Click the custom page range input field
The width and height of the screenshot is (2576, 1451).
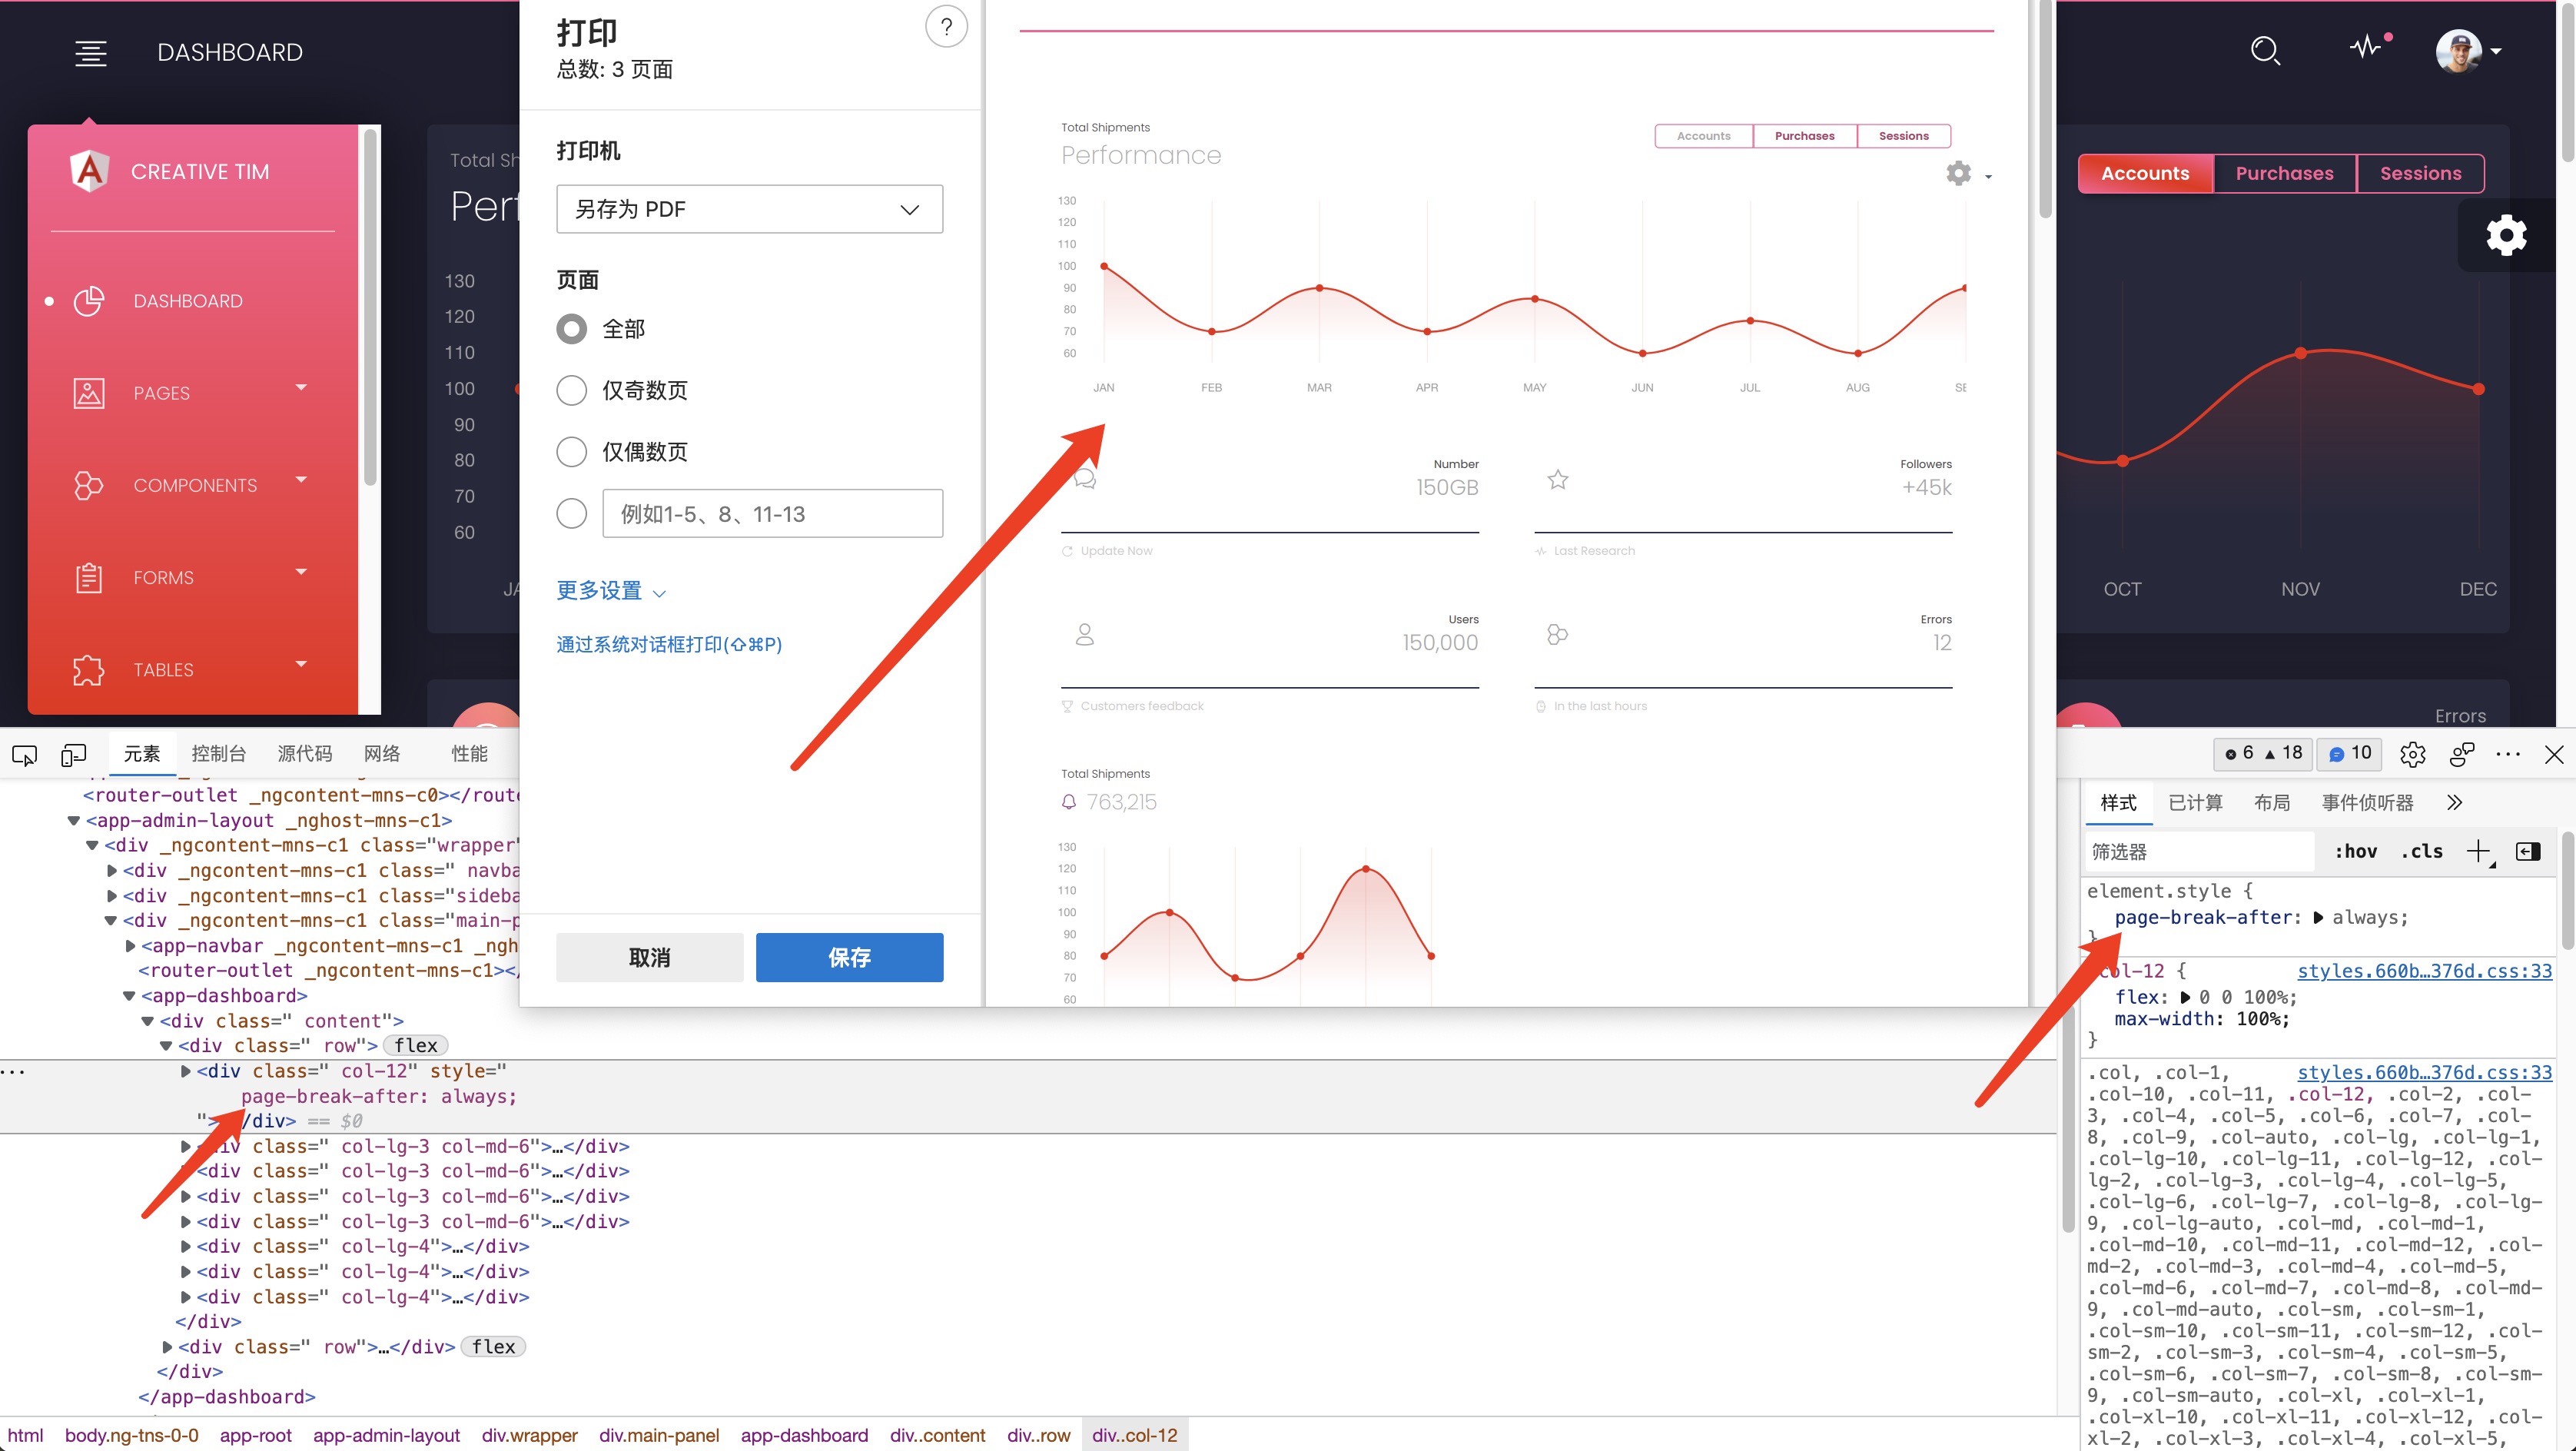772,514
